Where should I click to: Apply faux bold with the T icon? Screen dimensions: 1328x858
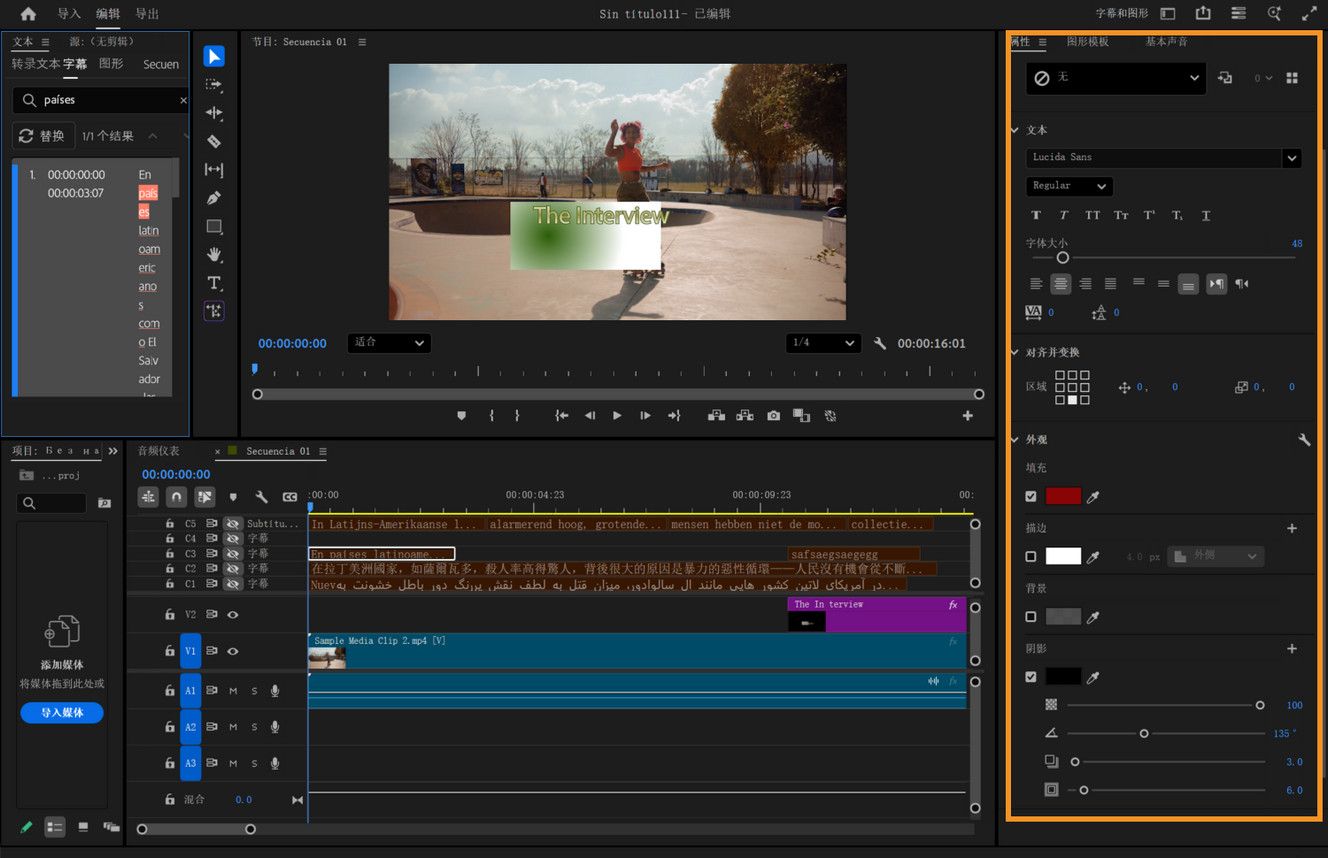click(1037, 215)
